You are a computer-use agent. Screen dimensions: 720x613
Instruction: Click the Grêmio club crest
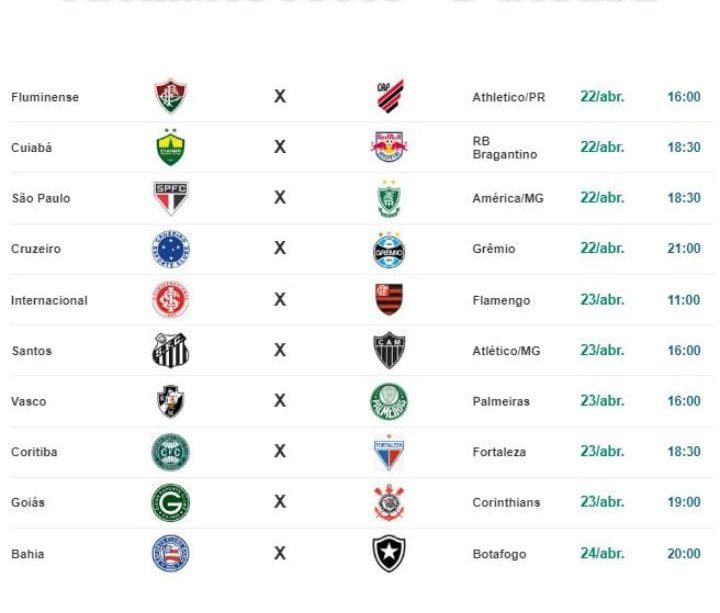tap(389, 249)
